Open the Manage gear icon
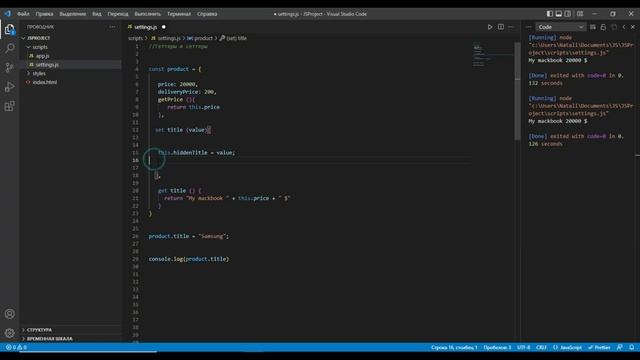Image resolution: width=640 pixels, height=360 pixels. (x=9, y=333)
